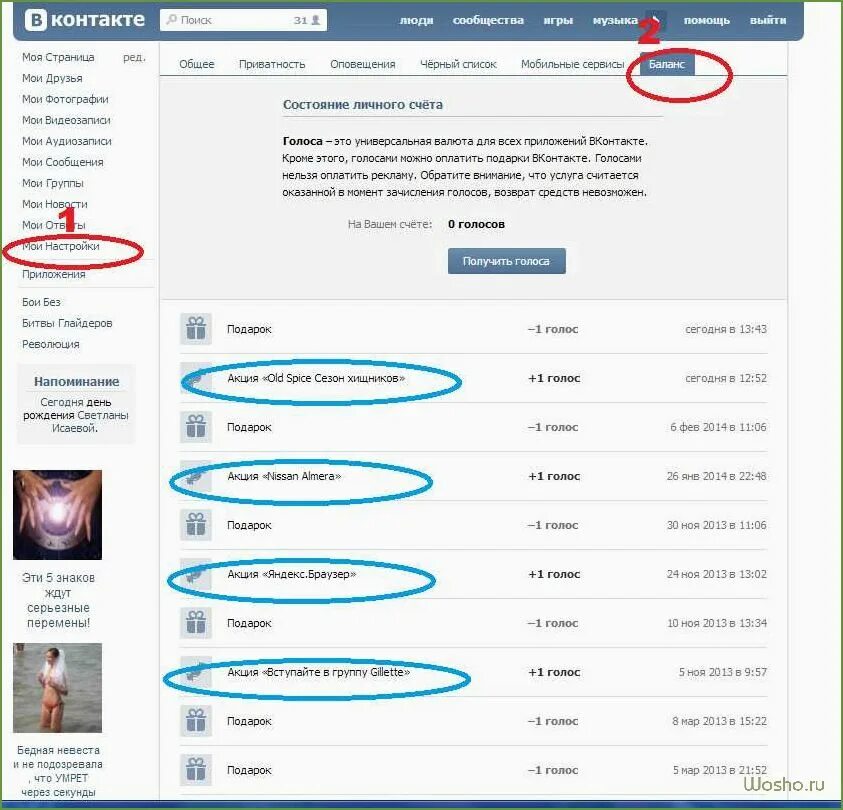
Task: Open the Революция app link
Action: coord(51,344)
